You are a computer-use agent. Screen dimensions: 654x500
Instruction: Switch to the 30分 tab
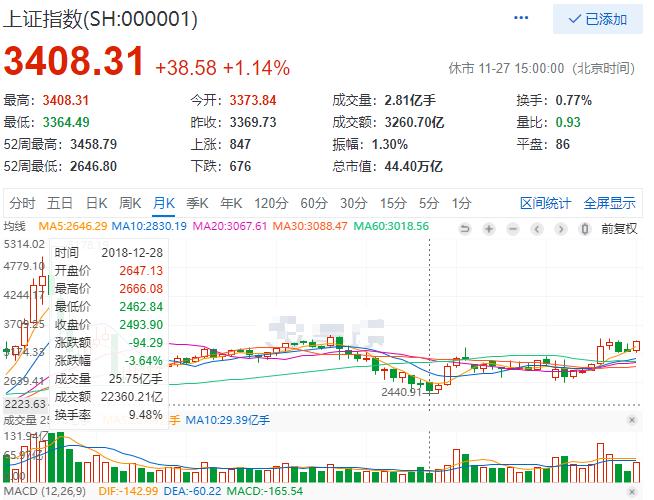tap(353, 203)
